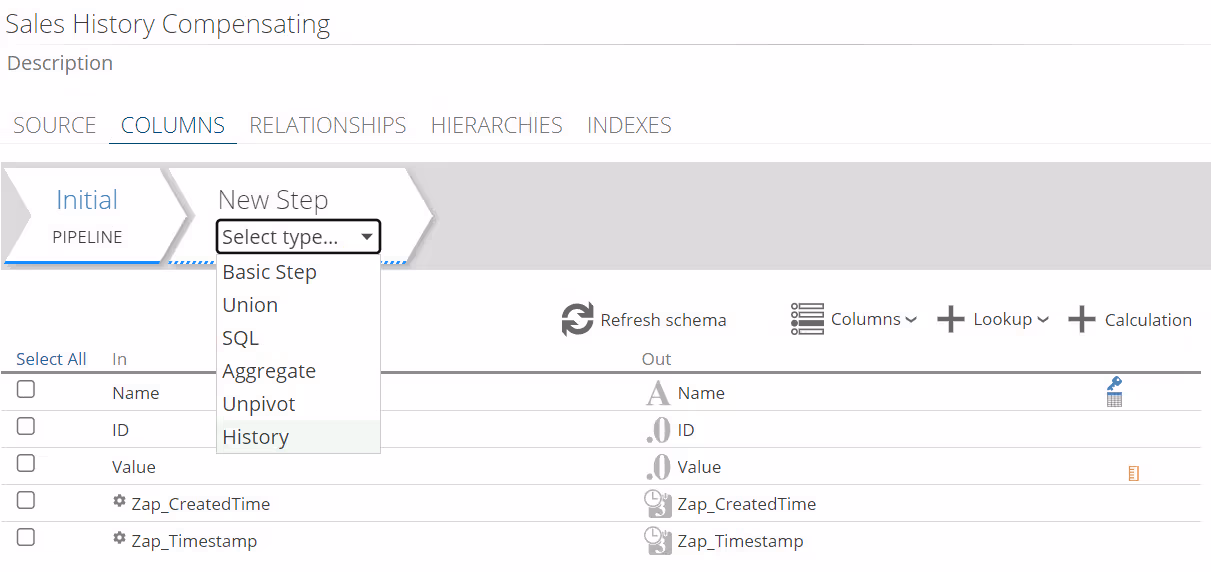Click the Select All link
Viewport: 1211px width, 572px height.
[51, 359]
